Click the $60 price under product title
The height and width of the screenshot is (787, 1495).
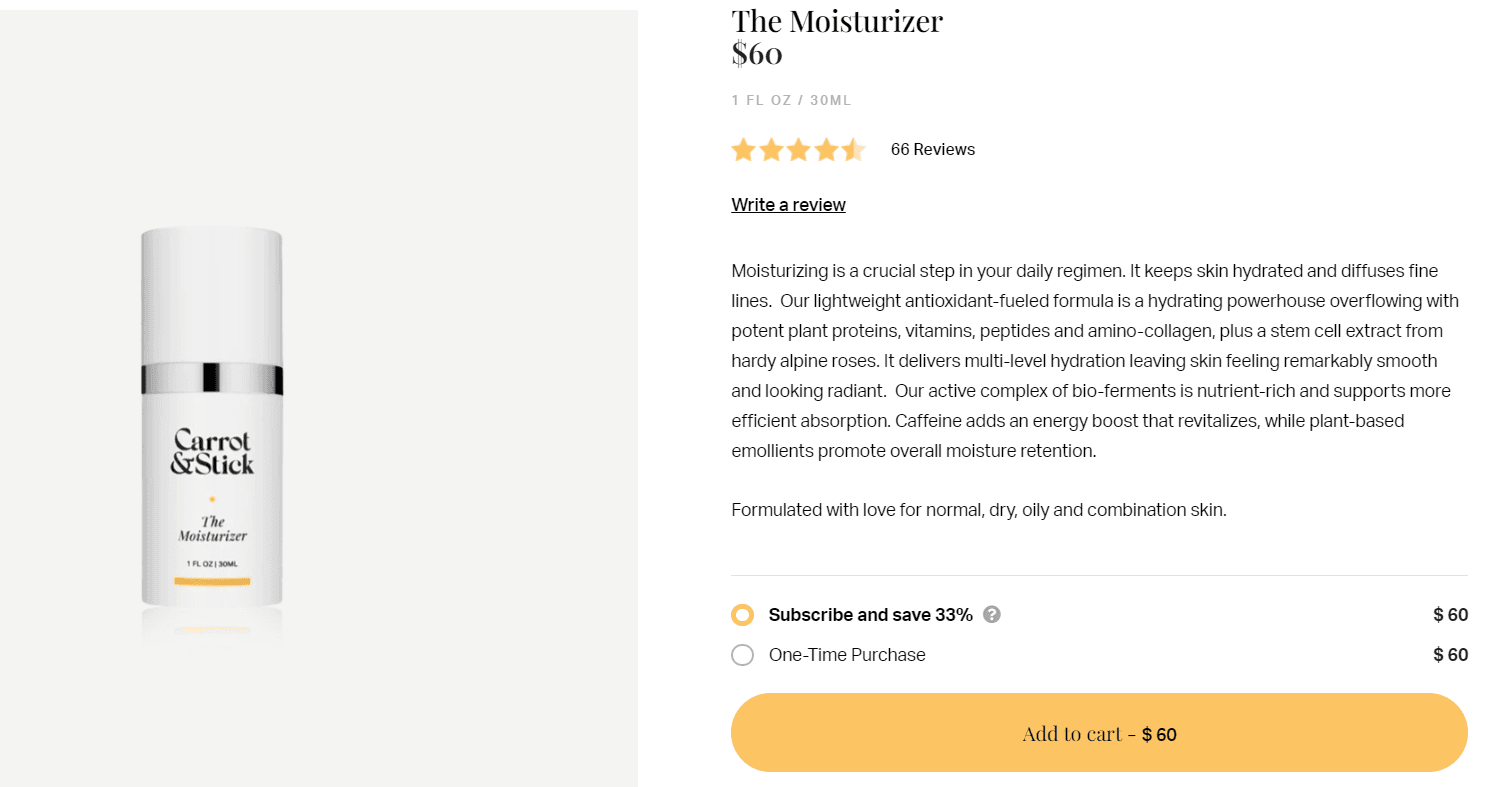757,54
